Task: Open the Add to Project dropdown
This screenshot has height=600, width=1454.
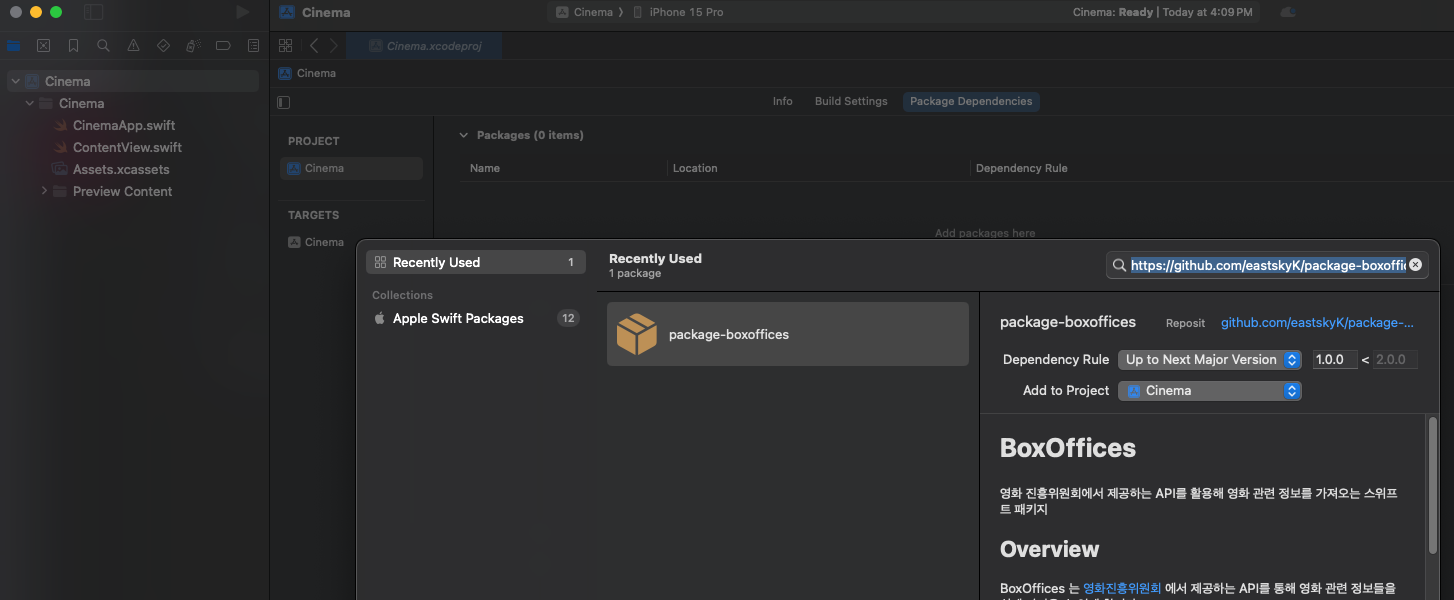Action: (1210, 391)
